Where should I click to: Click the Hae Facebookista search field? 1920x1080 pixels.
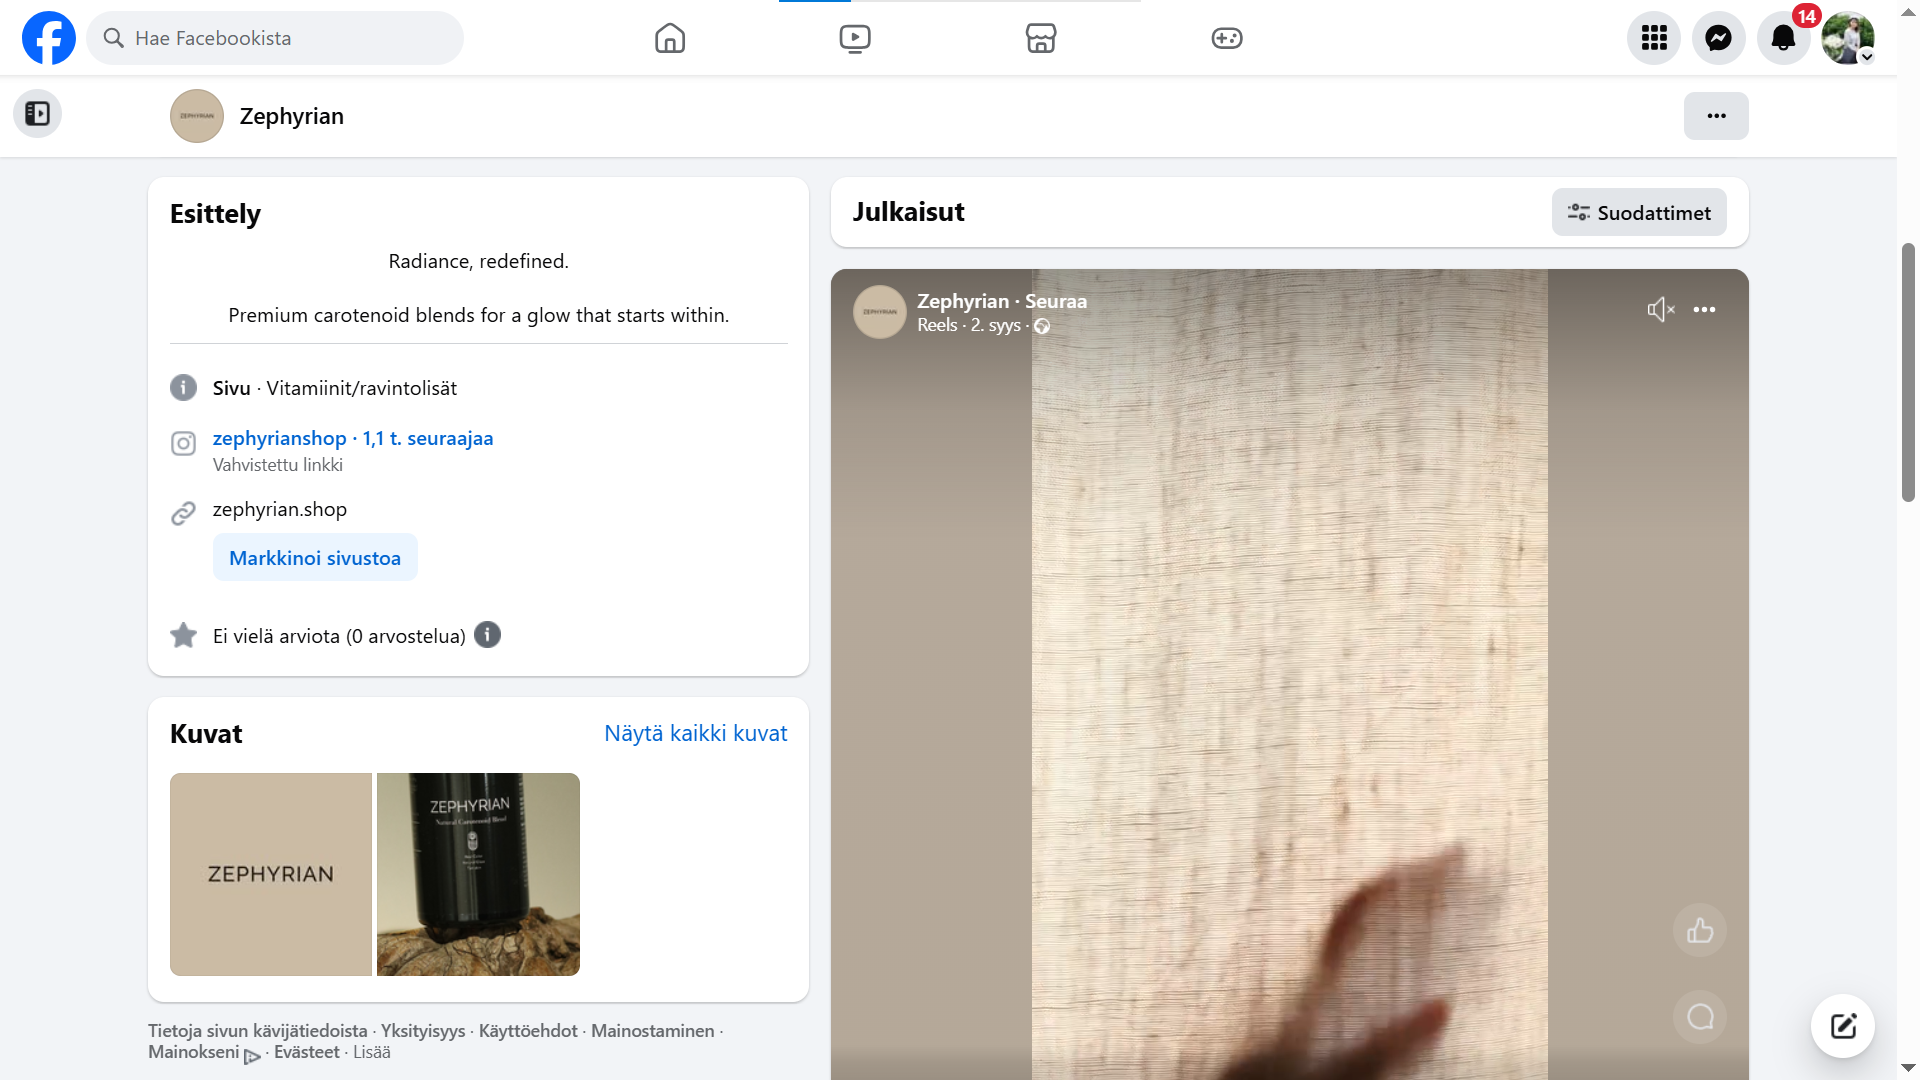pyautogui.click(x=275, y=38)
